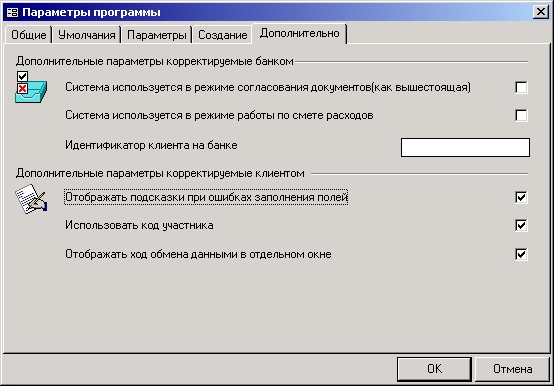Select the Параметры tab

[157, 35]
